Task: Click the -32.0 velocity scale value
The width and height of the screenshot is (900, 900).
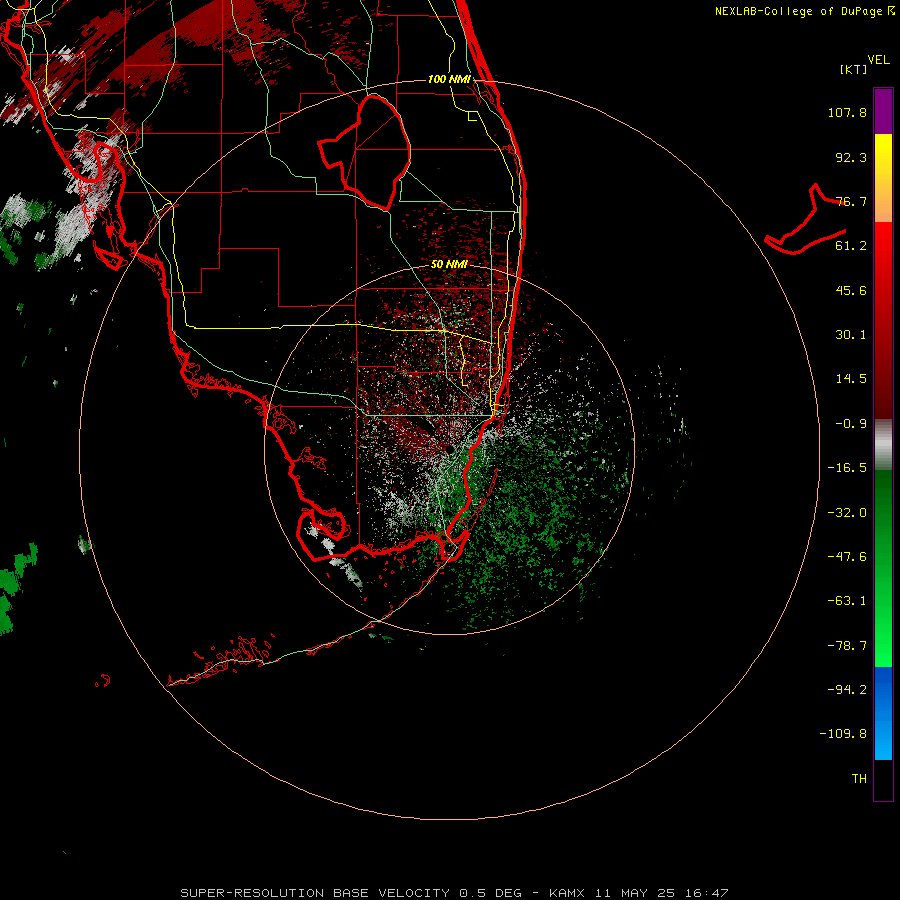Action: point(847,513)
